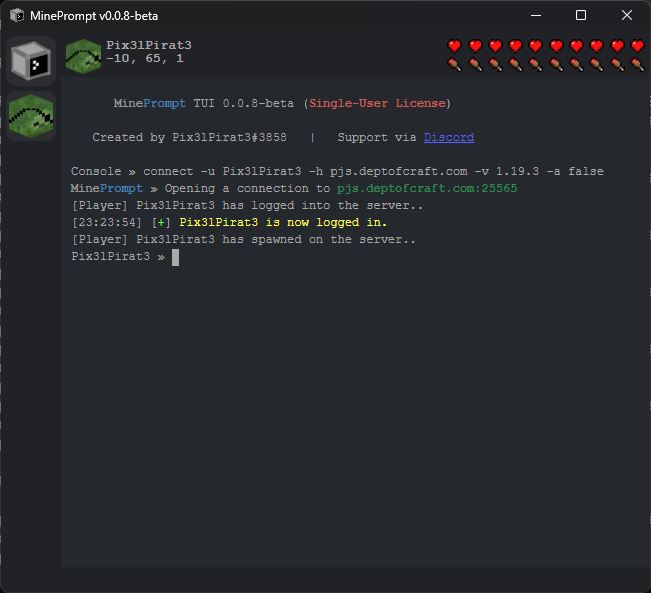Minimize the MinePrompt window
This screenshot has height=593, width=651.
pos(536,15)
